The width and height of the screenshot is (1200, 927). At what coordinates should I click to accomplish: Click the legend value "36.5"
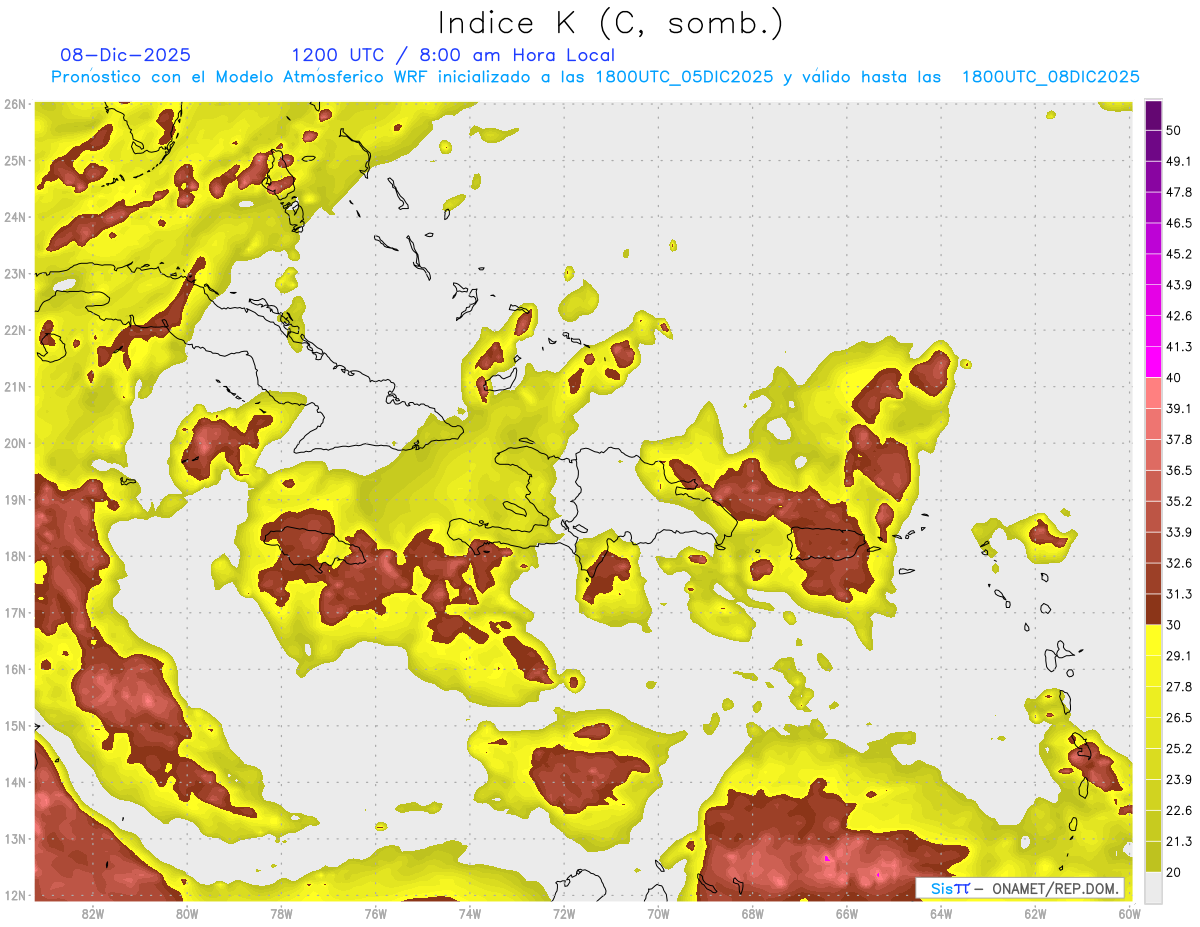1178,470
